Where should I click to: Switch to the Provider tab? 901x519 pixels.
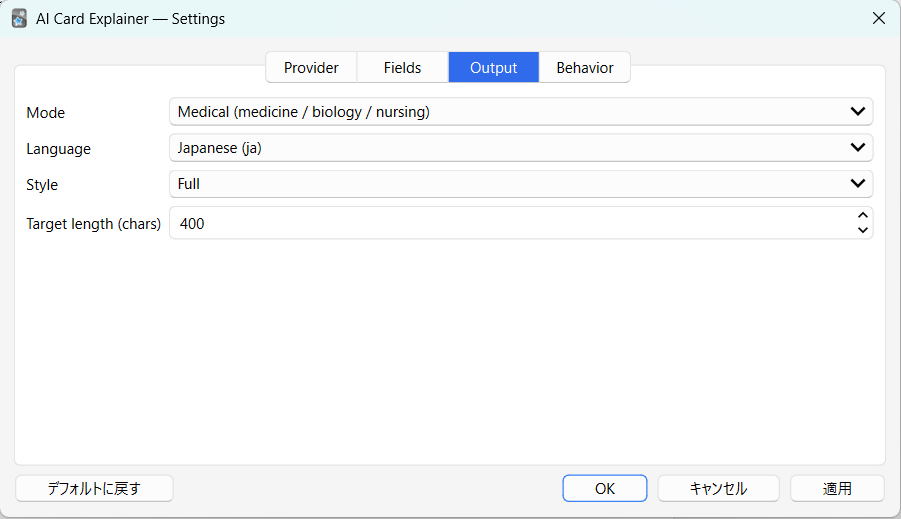(x=311, y=68)
